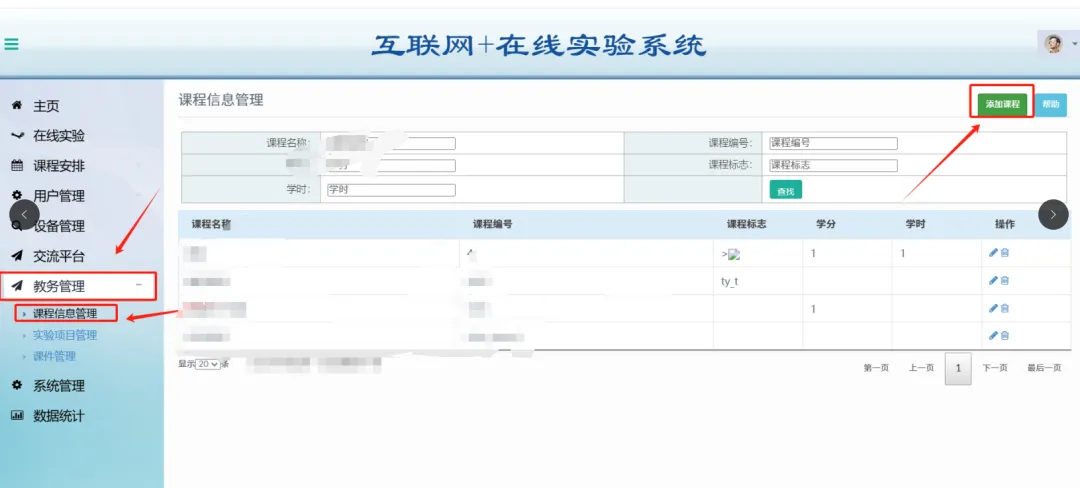The image size is (1080, 488).
Task: Click the gear icon beside 用户管理
Action: pos(17,195)
